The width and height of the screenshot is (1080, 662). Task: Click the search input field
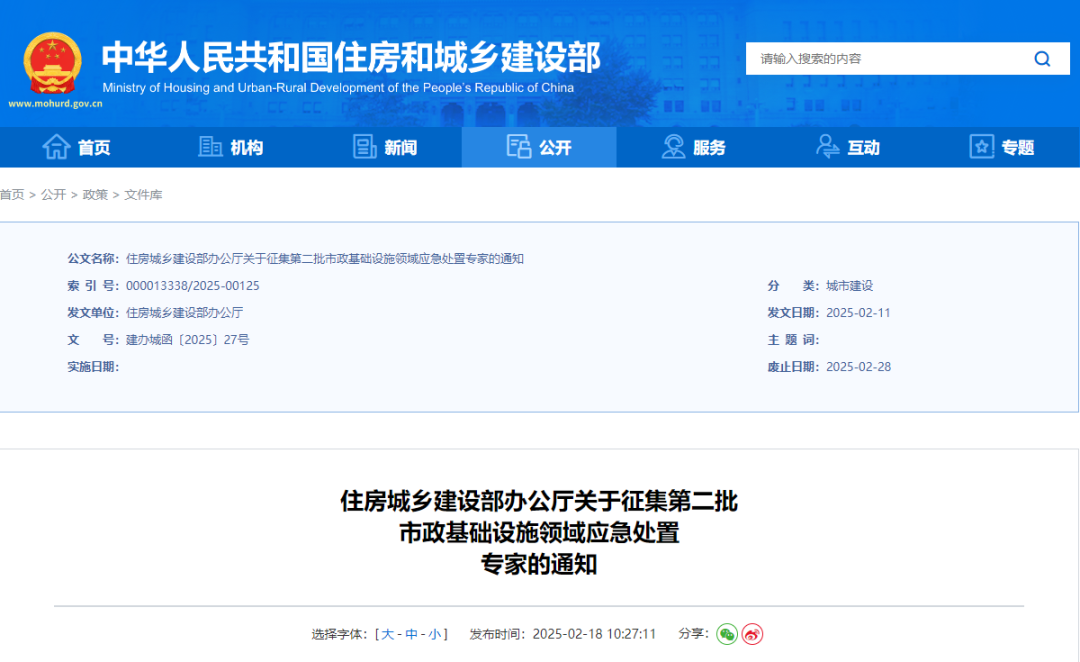click(x=880, y=58)
